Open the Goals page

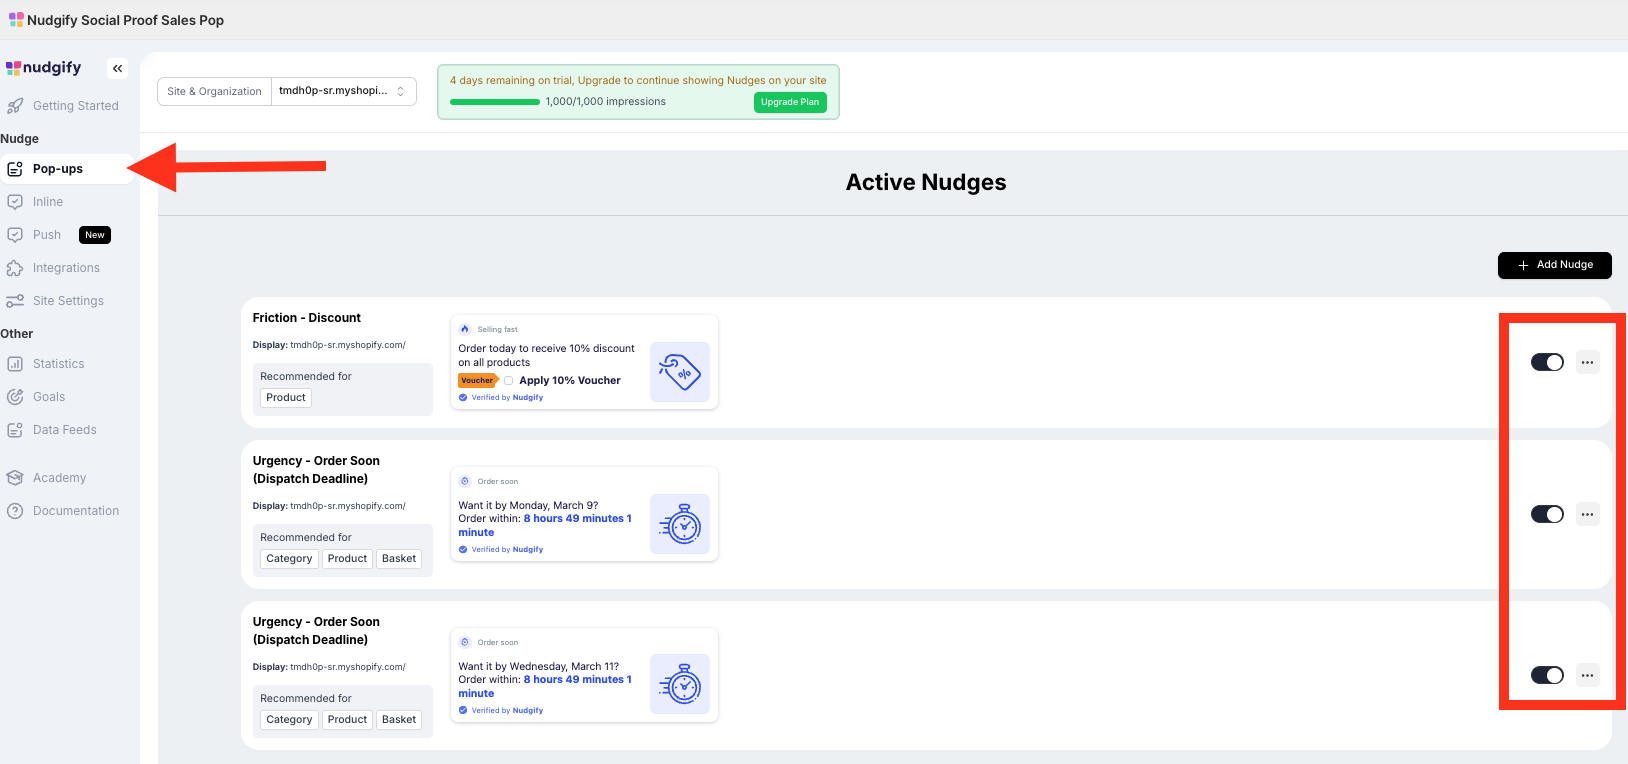pyautogui.click(x=49, y=397)
